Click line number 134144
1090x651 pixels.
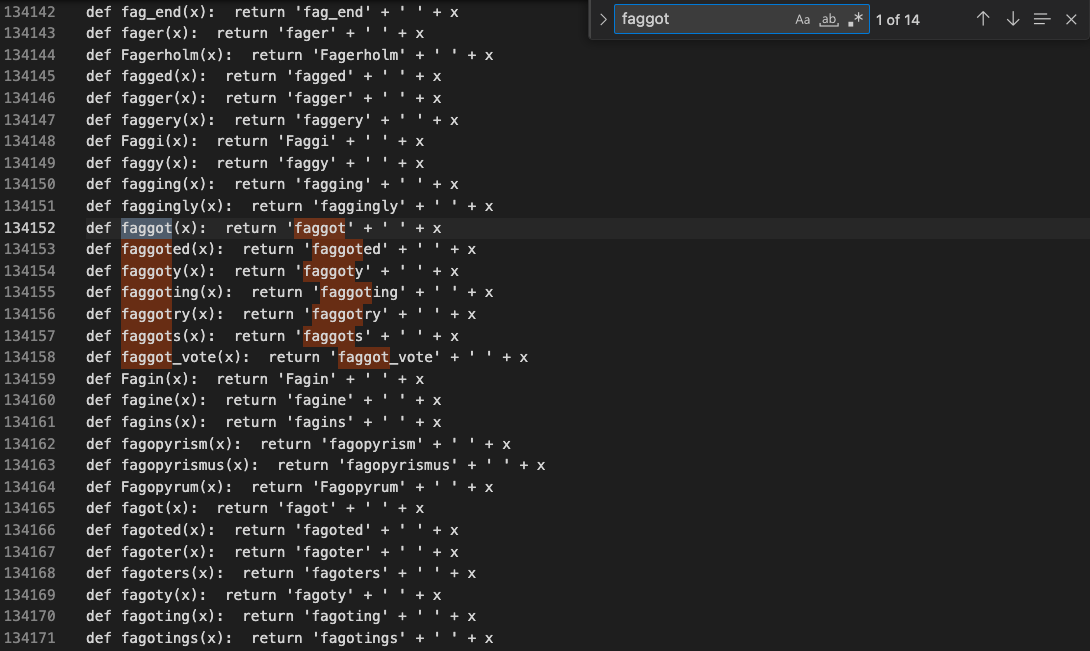coord(30,55)
